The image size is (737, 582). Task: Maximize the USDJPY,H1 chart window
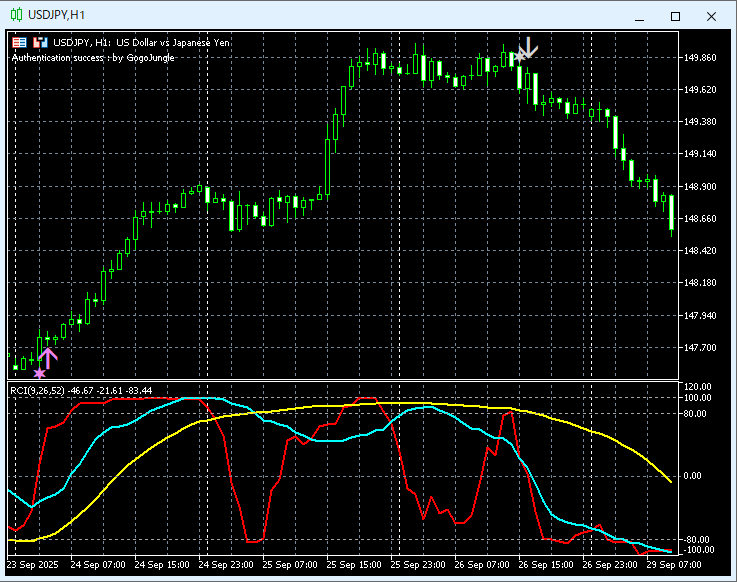point(675,16)
